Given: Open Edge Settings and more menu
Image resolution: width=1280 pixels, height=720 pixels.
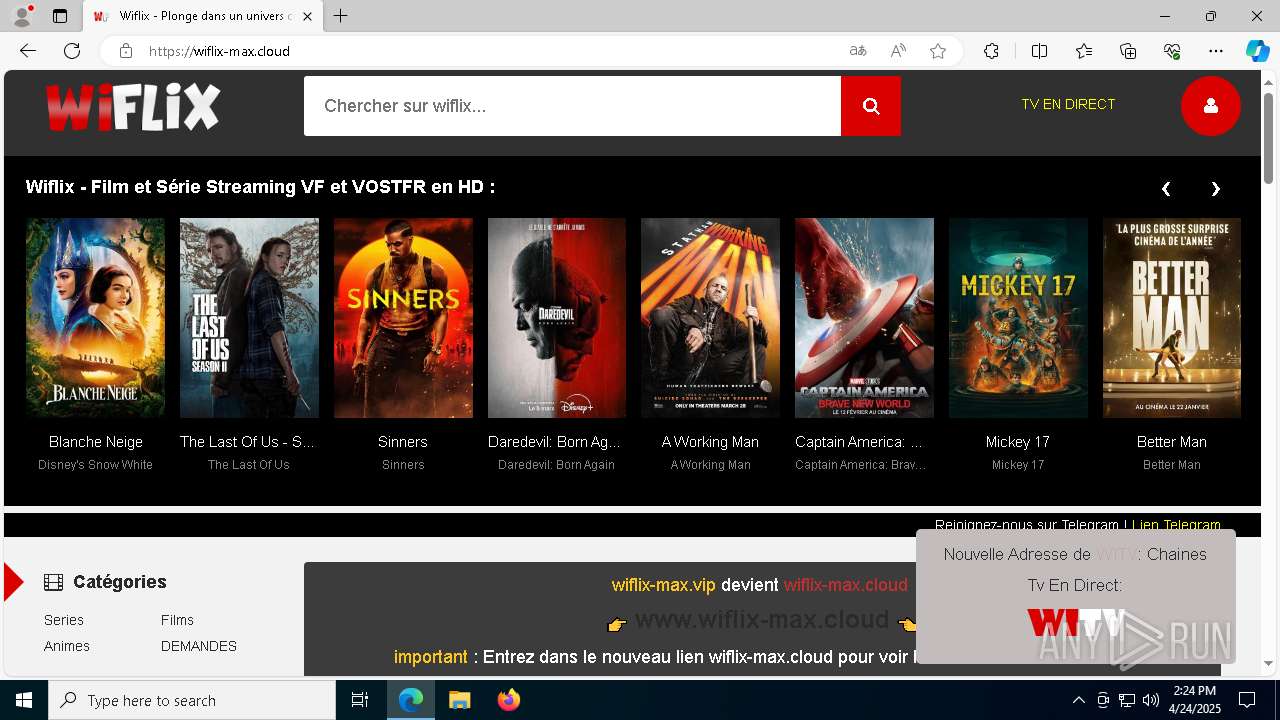Looking at the screenshot, I should 1216,51.
